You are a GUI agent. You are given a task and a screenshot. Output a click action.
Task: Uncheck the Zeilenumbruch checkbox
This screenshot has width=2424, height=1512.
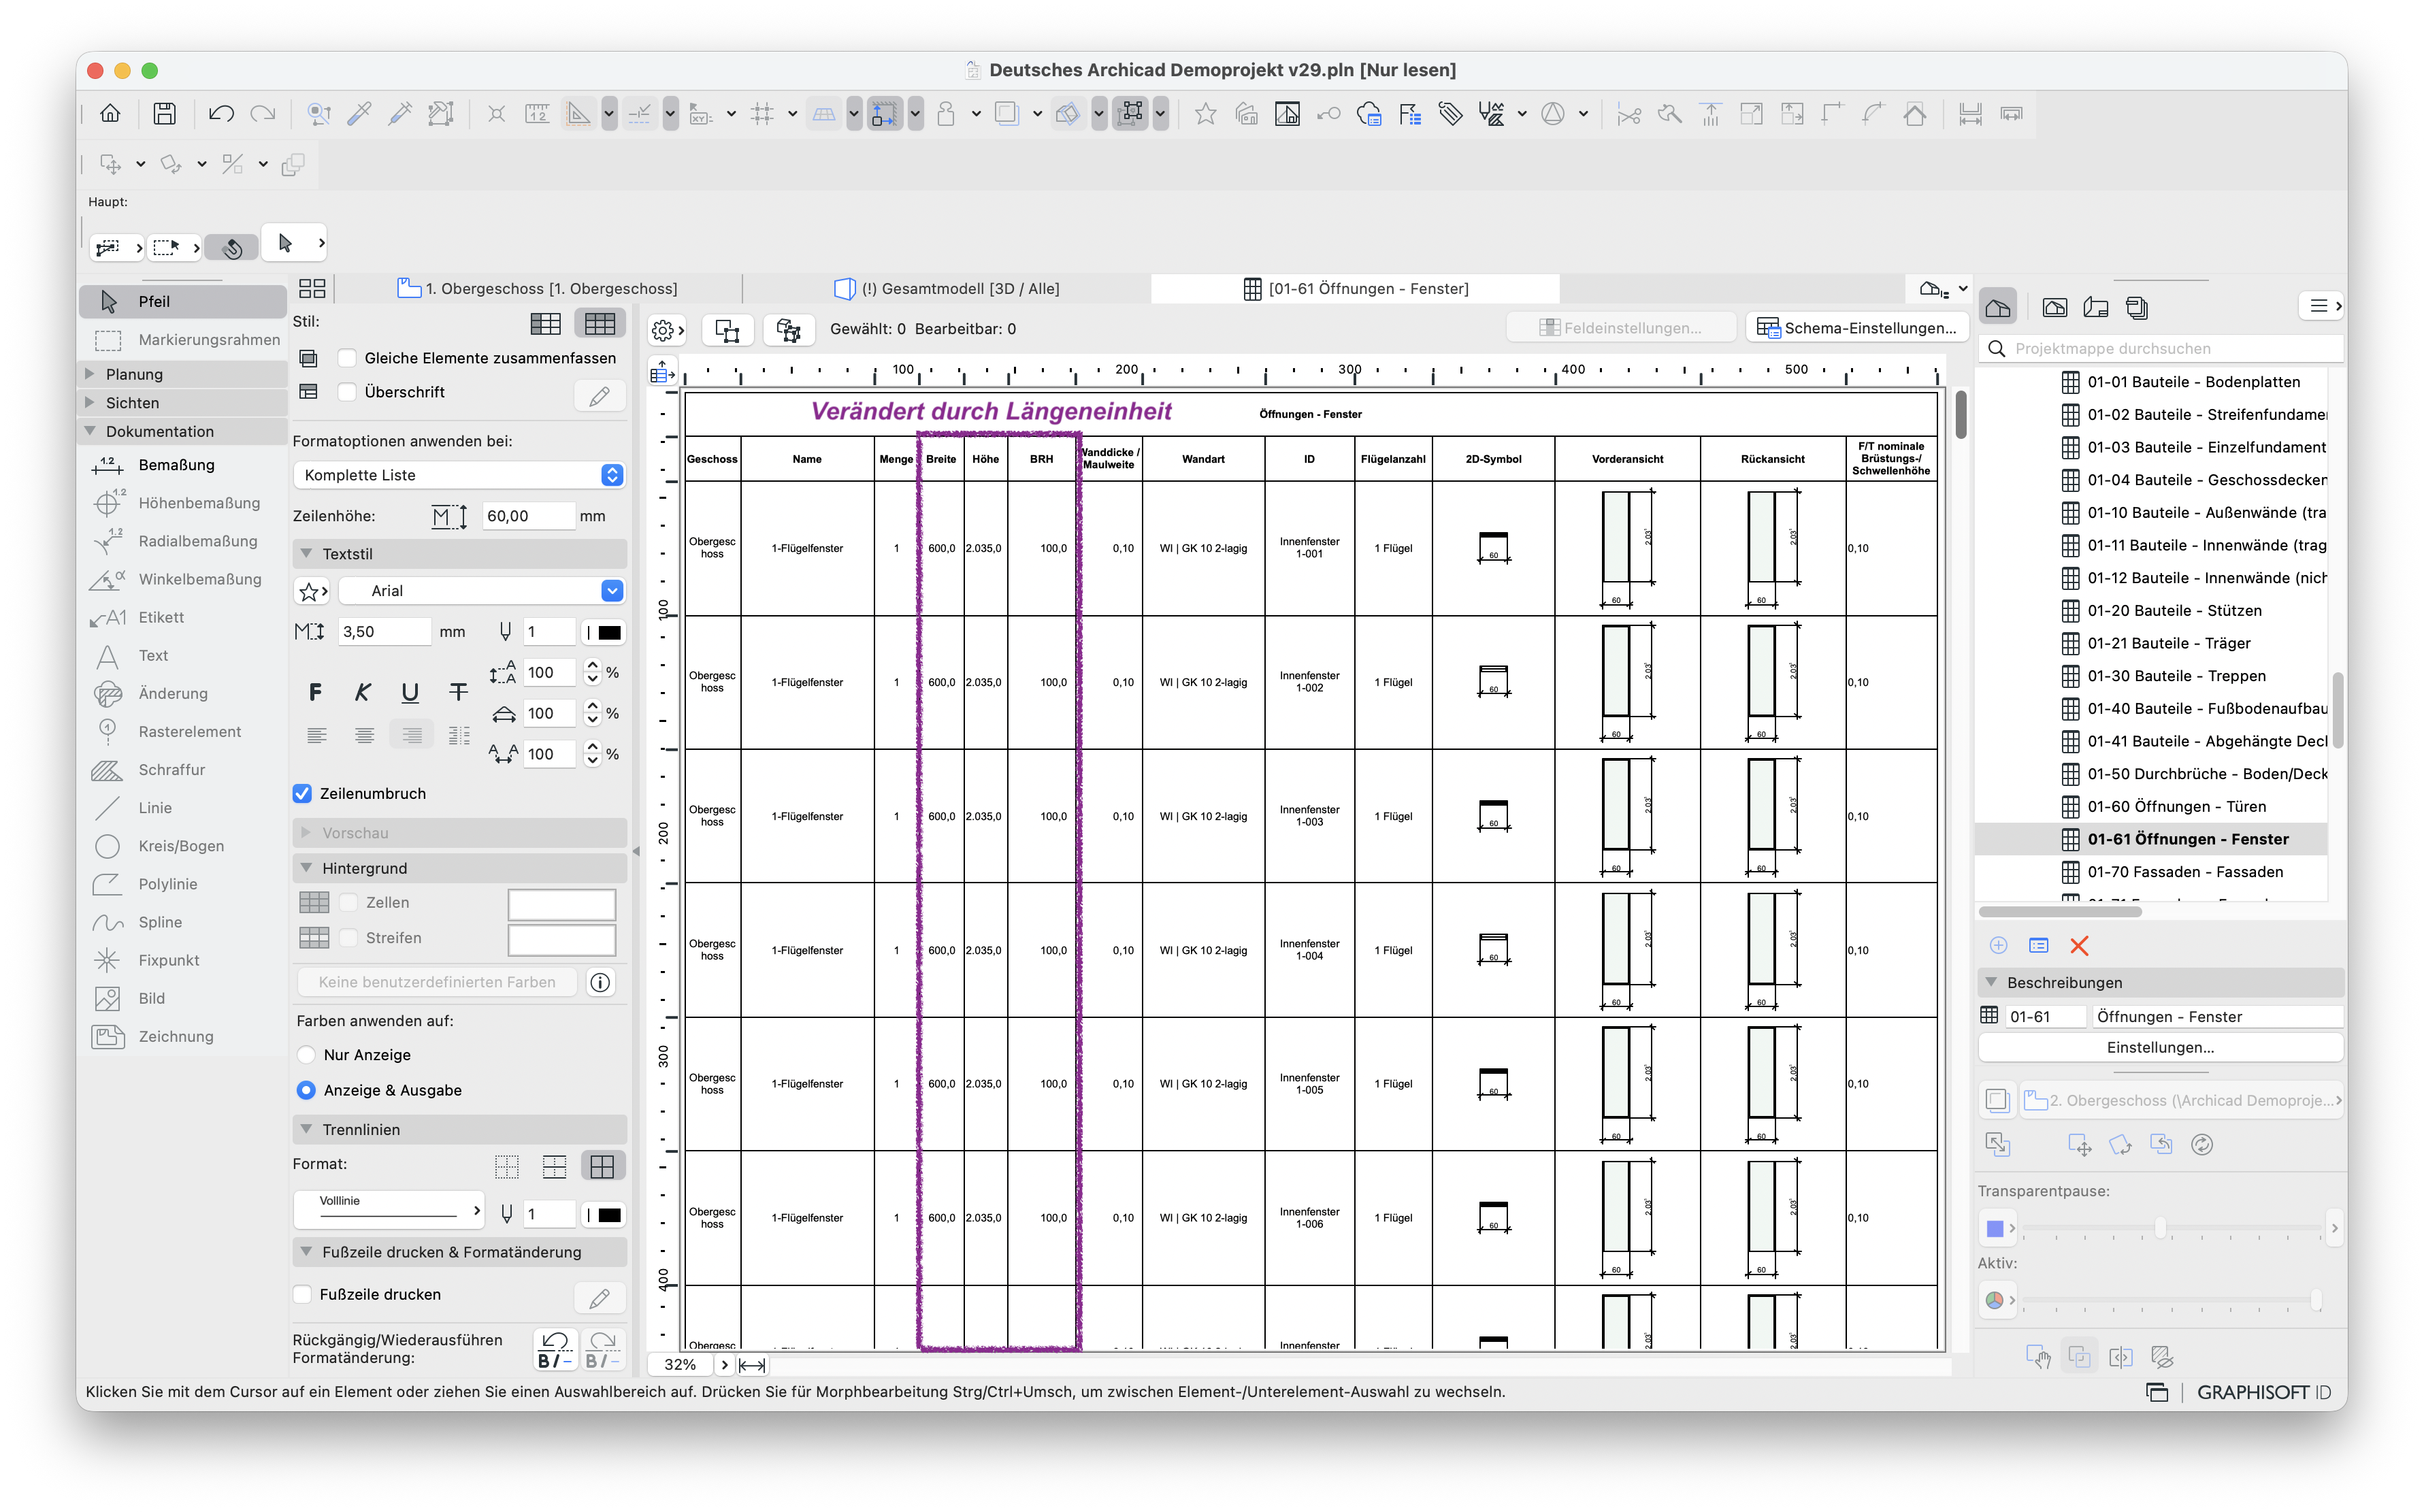pyautogui.click(x=302, y=794)
